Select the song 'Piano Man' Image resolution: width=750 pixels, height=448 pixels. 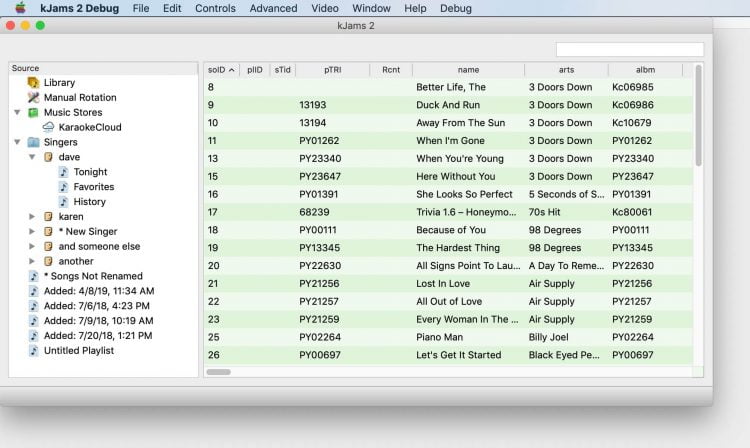(x=439, y=337)
